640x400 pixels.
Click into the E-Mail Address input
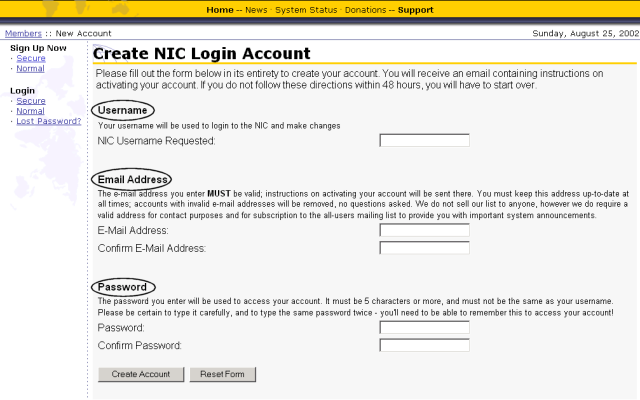[424, 230]
